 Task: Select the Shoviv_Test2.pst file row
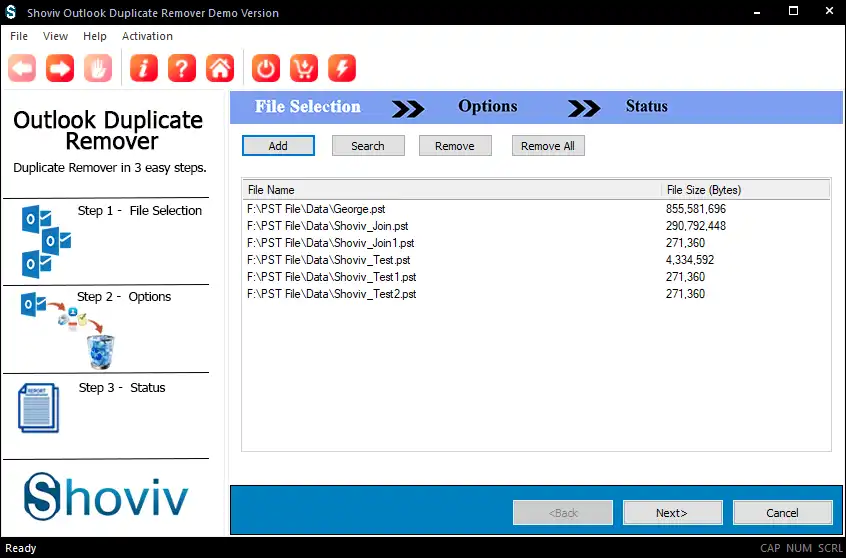coord(536,294)
